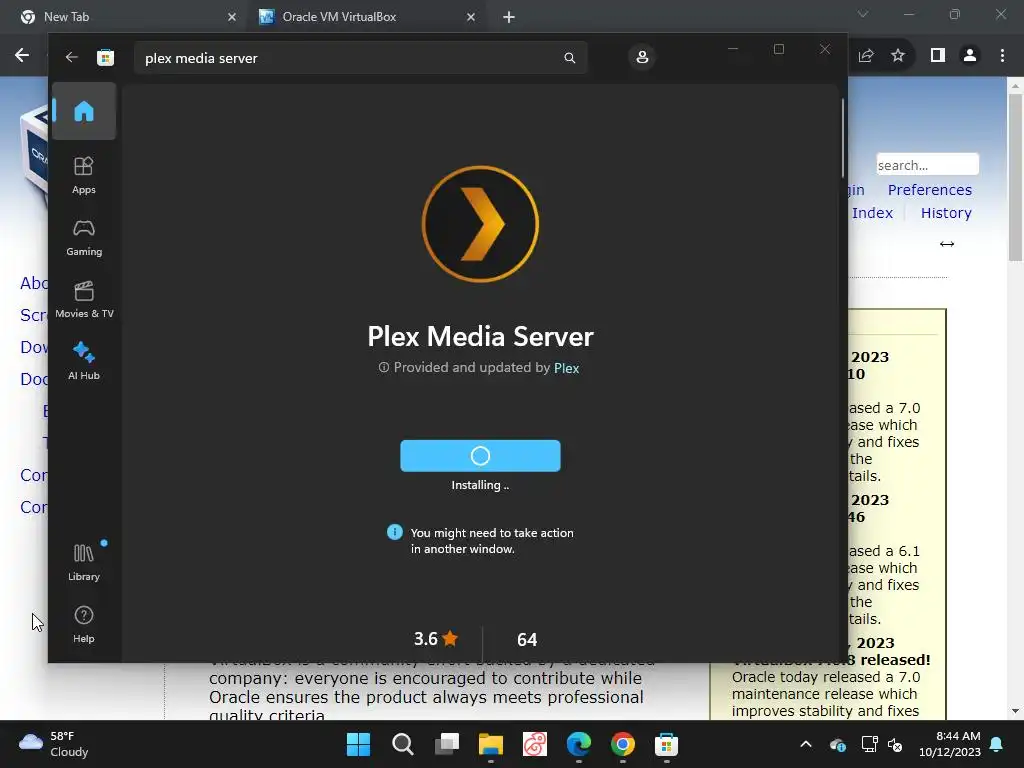
Task: Open Task View on taskbar
Action: click(447, 744)
